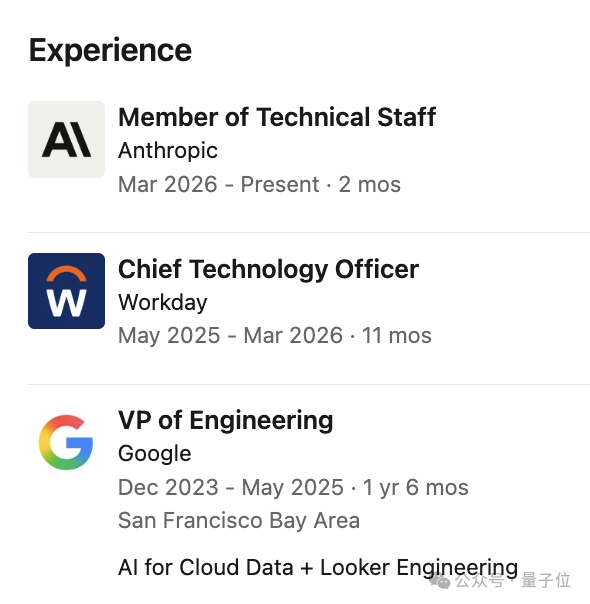Click the WeChat watermark icon
The image size is (590, 604).
(440, 581)
